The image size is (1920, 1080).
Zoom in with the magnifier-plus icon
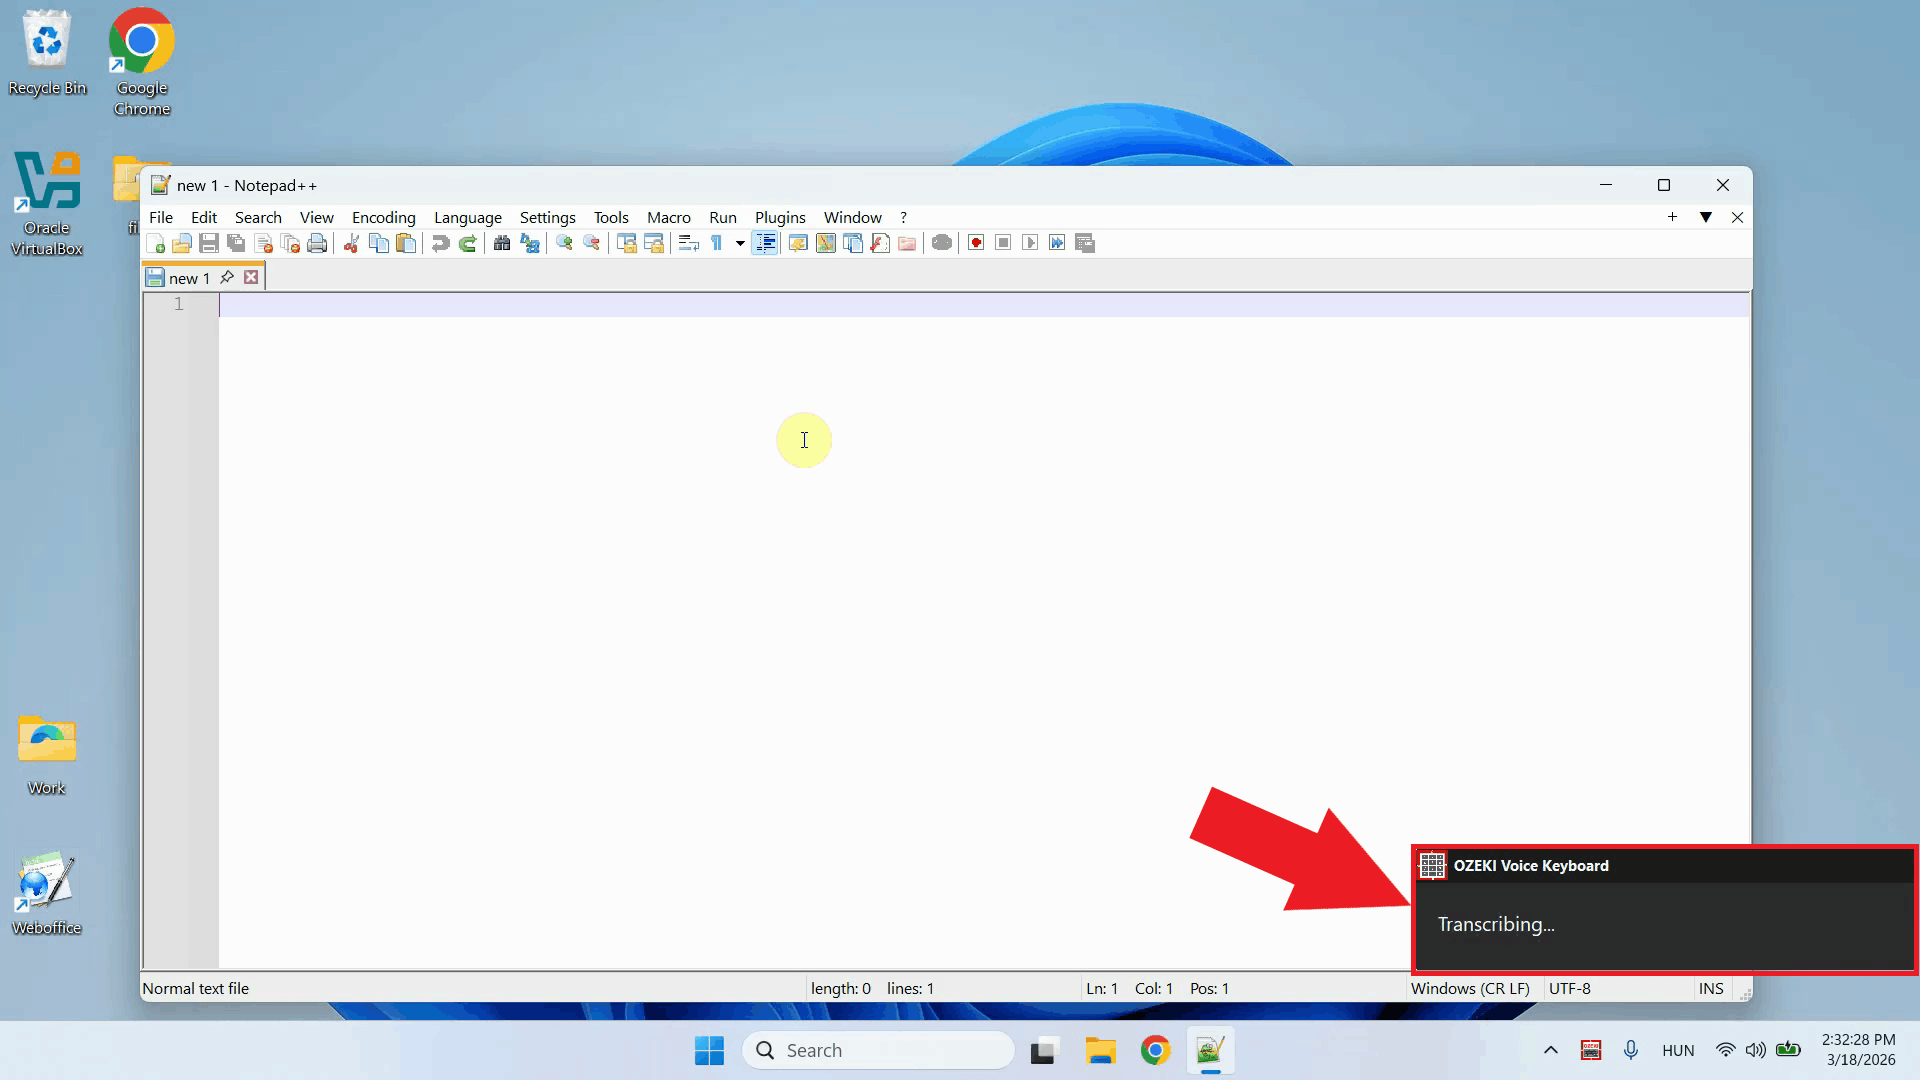[563, 243]
